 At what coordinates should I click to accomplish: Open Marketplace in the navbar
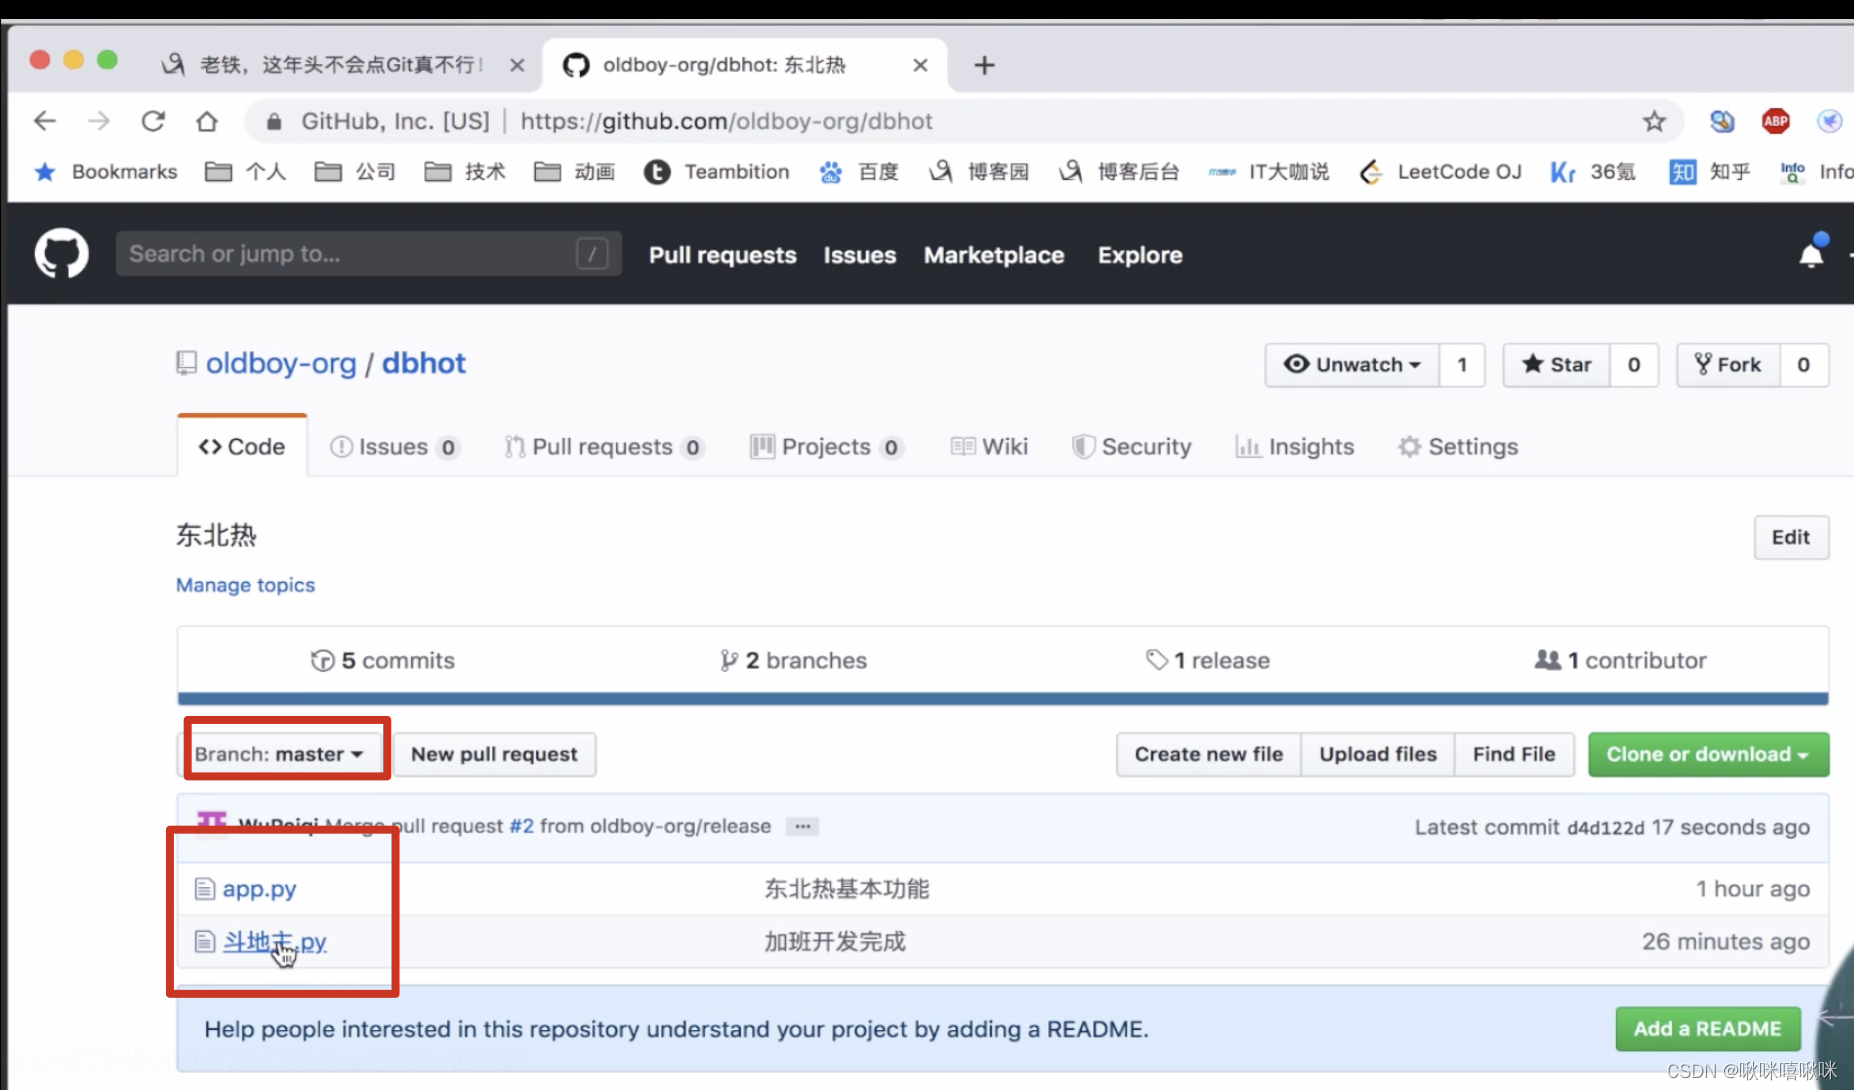(994, 255)
